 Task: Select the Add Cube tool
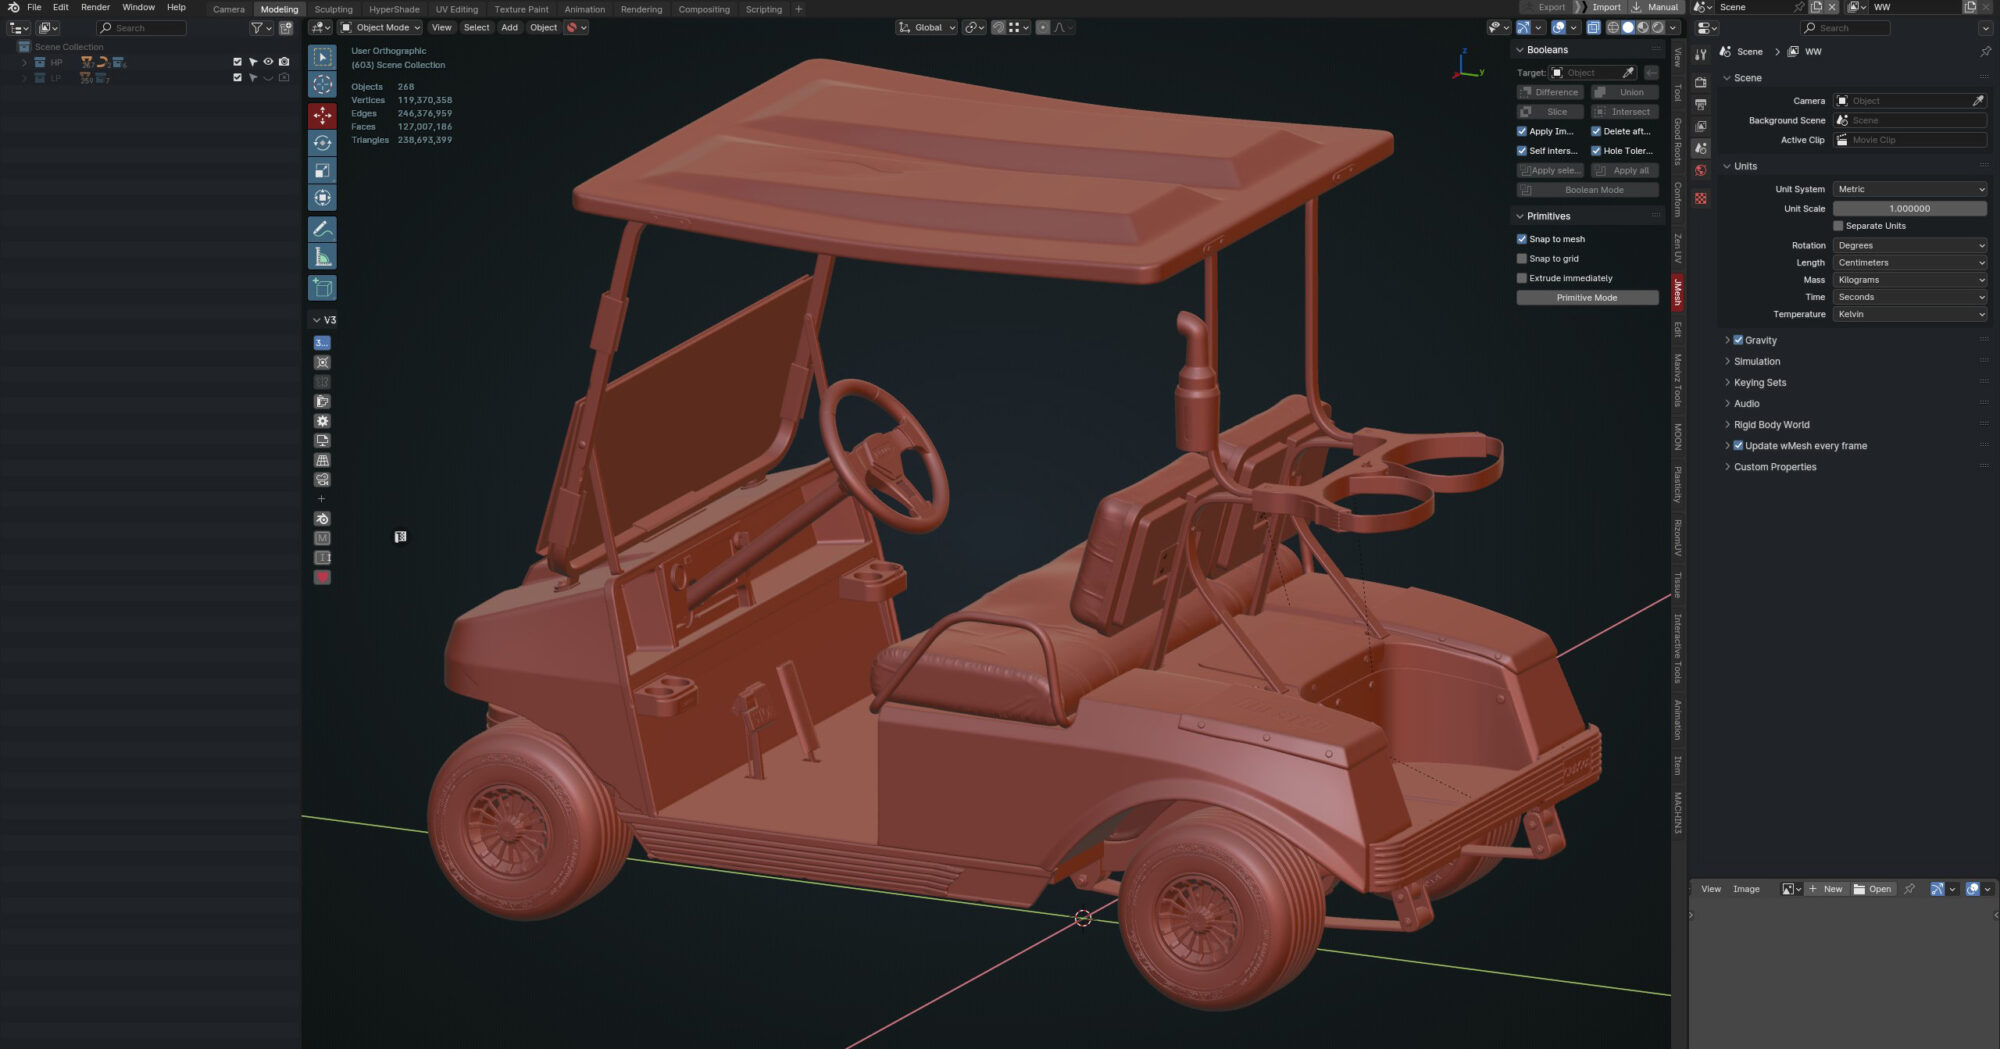[x=322, y=288]
